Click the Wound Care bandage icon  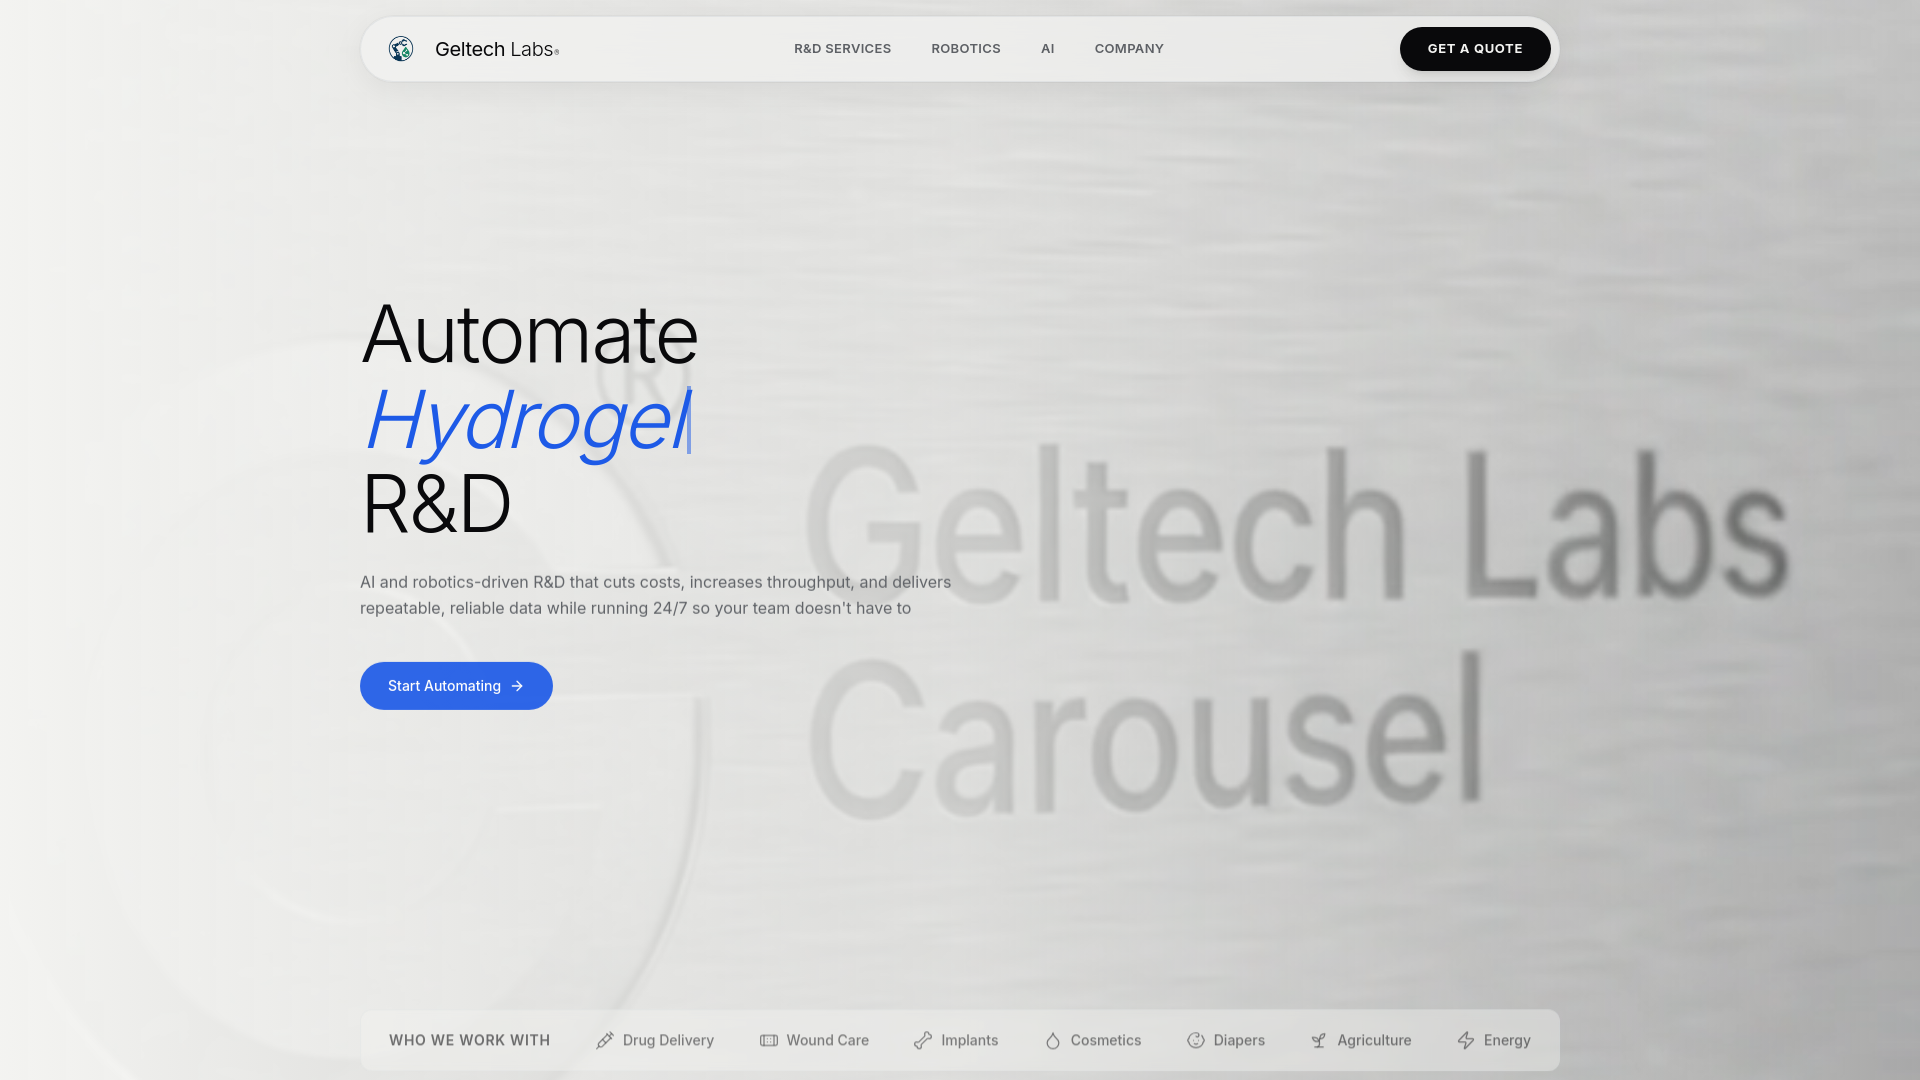click(769, 1041)
